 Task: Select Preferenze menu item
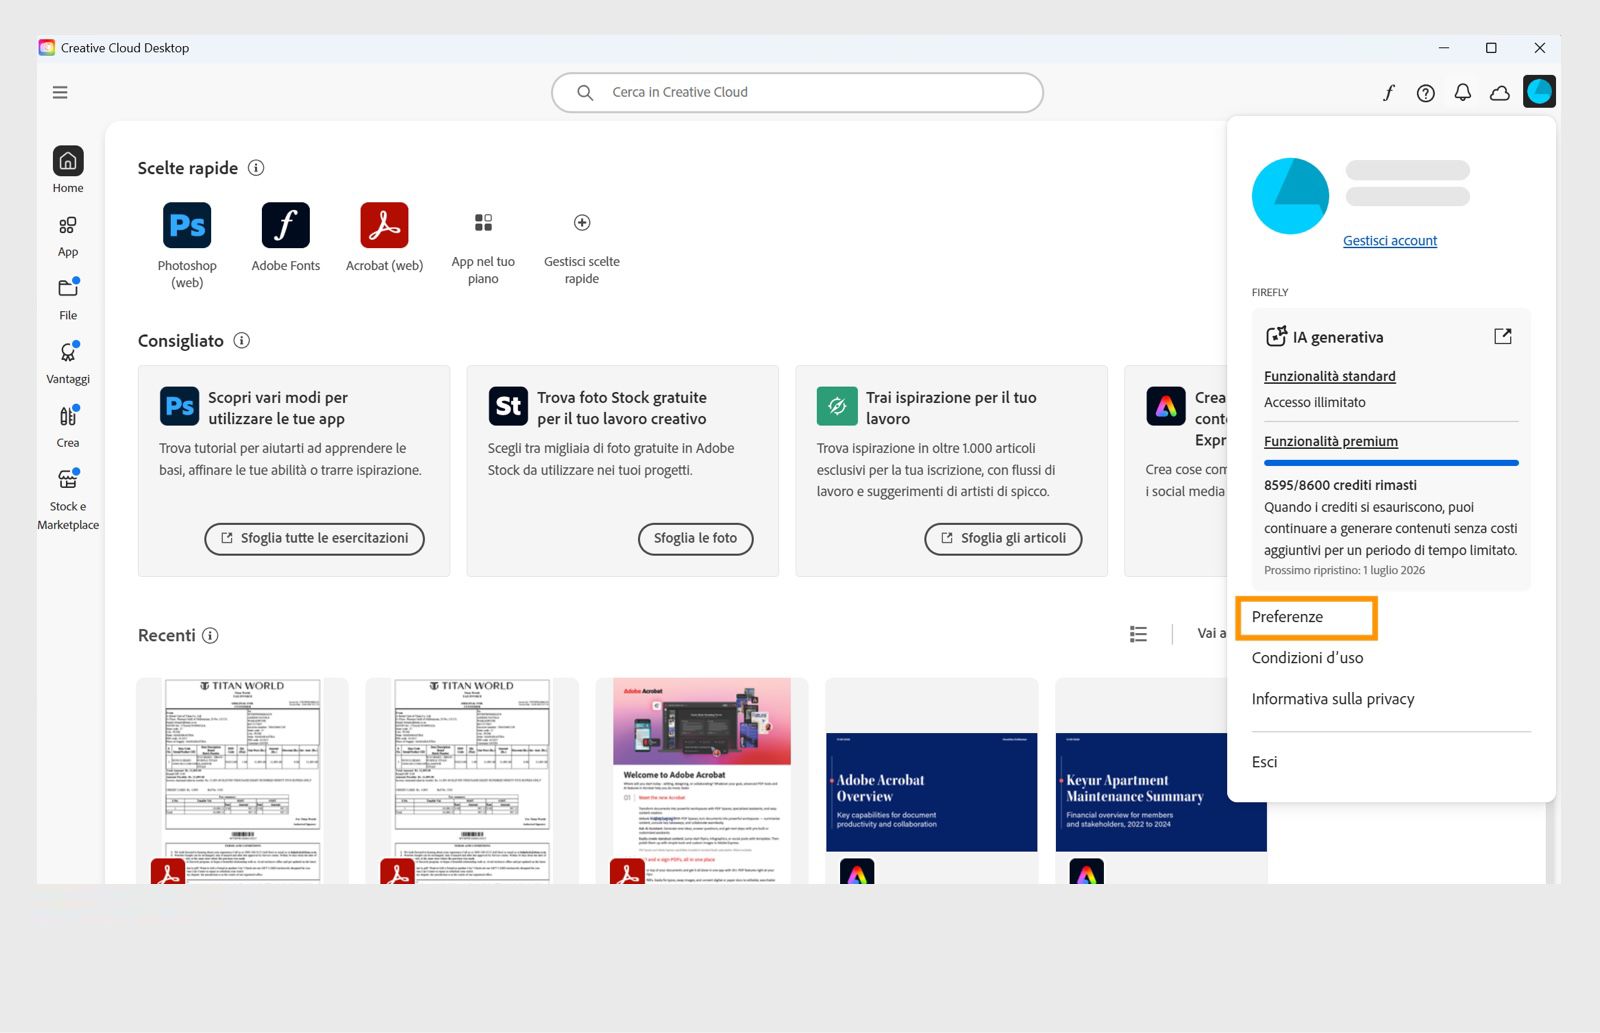[1307, 617]
